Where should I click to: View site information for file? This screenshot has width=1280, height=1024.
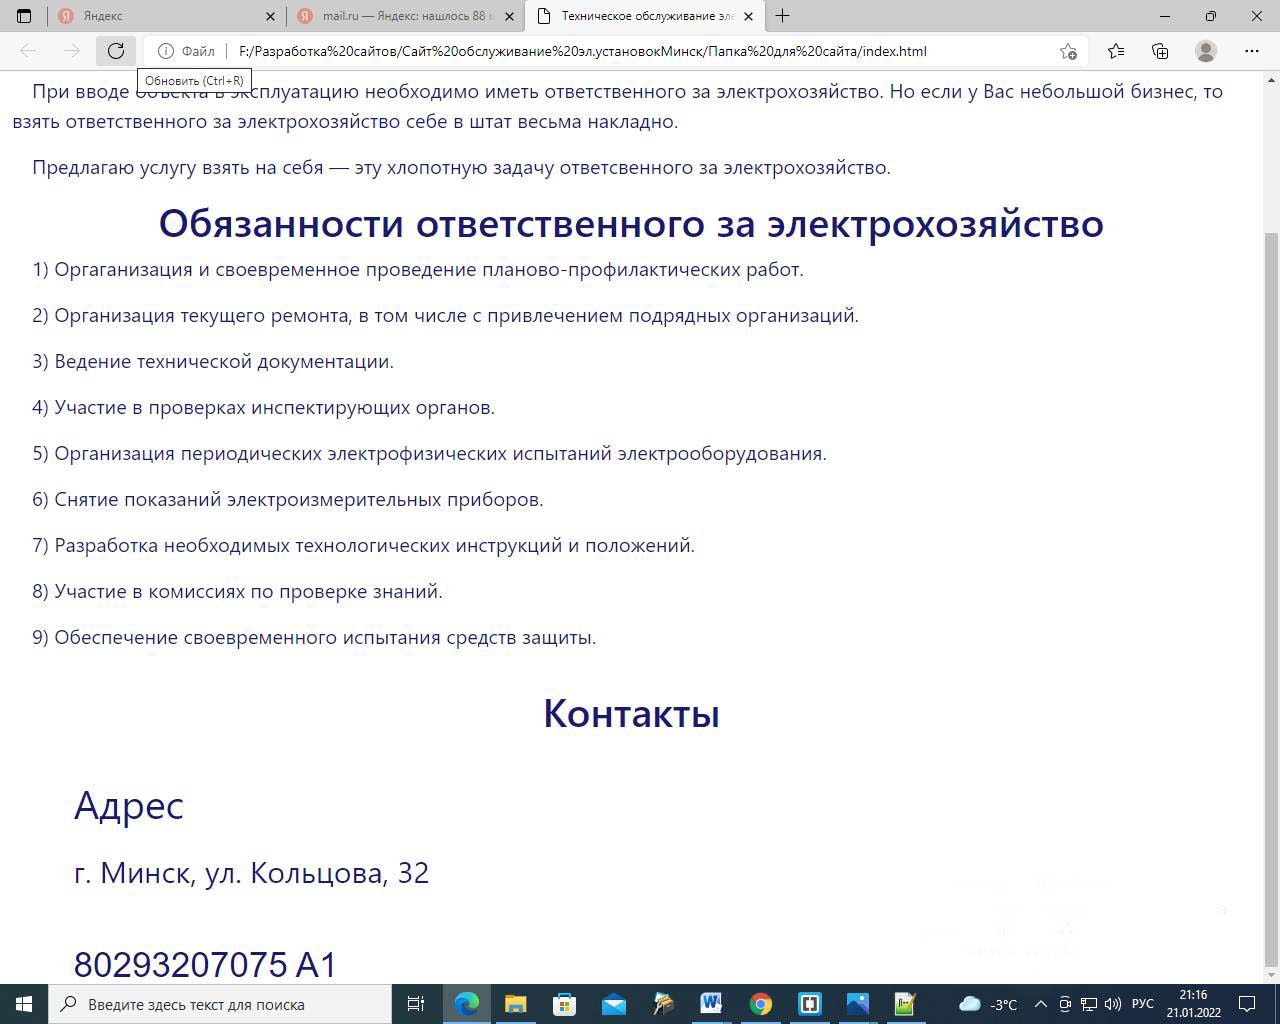(x=187, y=51)
